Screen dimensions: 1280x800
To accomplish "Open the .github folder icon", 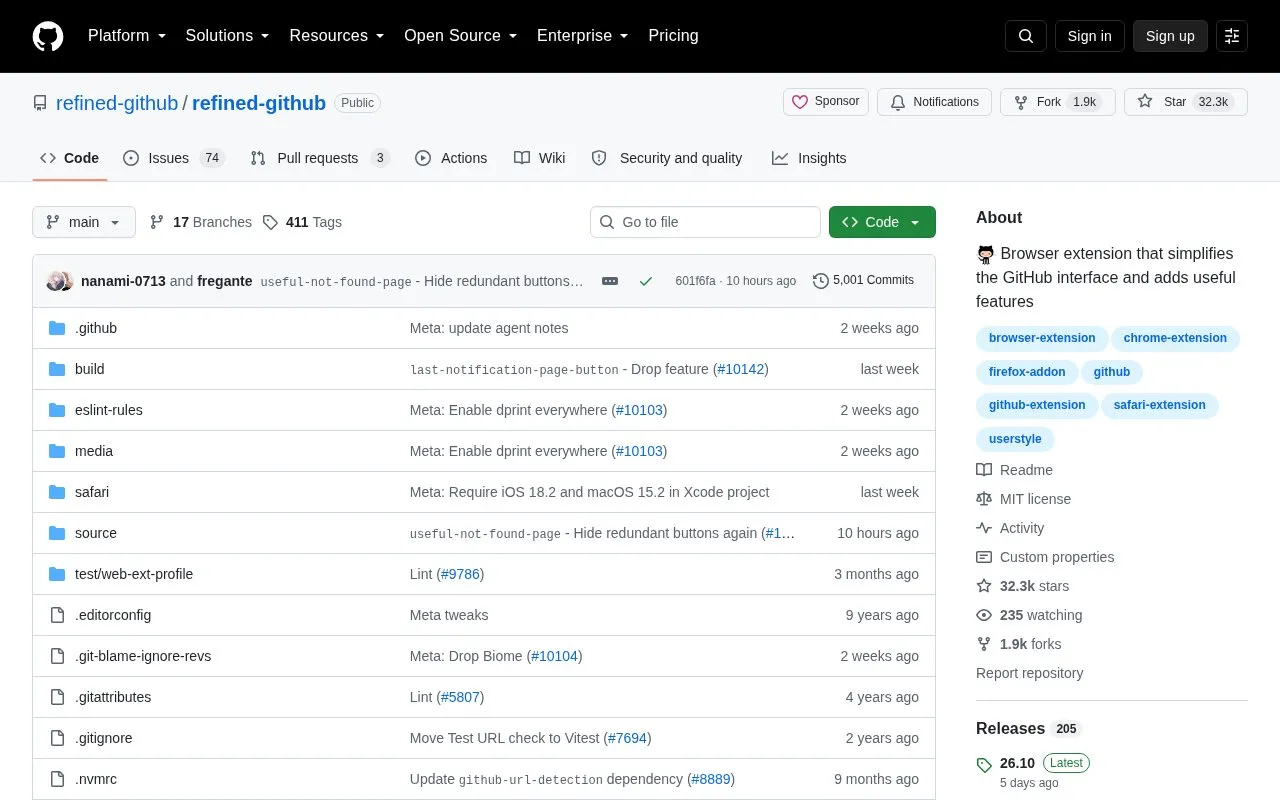I will point(57,328).
